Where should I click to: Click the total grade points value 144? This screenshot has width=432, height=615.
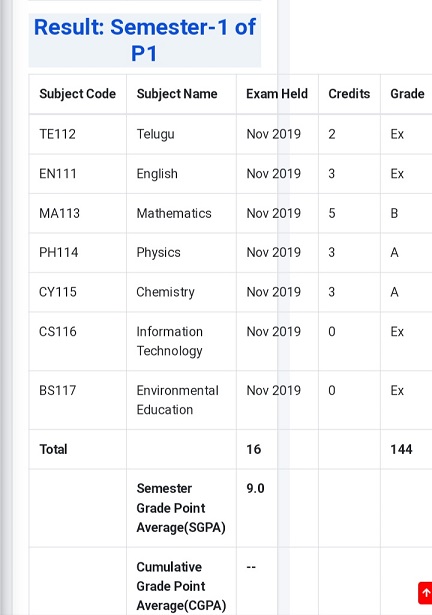point(401,449)
